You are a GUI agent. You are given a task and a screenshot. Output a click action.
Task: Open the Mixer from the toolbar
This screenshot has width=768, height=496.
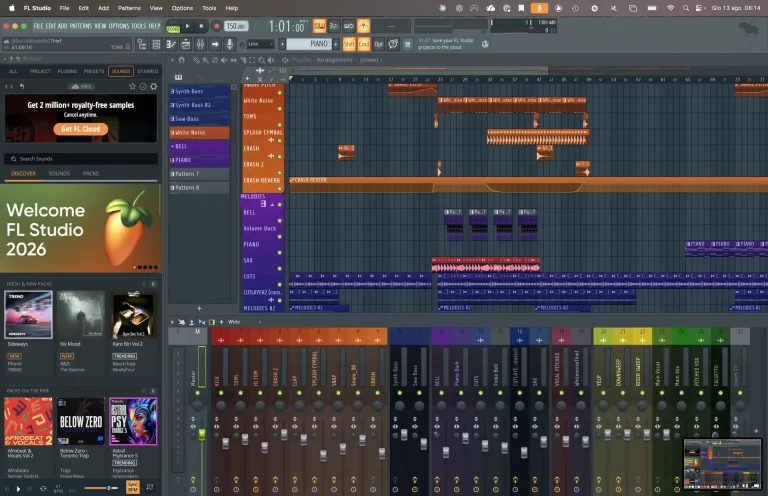coord(200,45)
